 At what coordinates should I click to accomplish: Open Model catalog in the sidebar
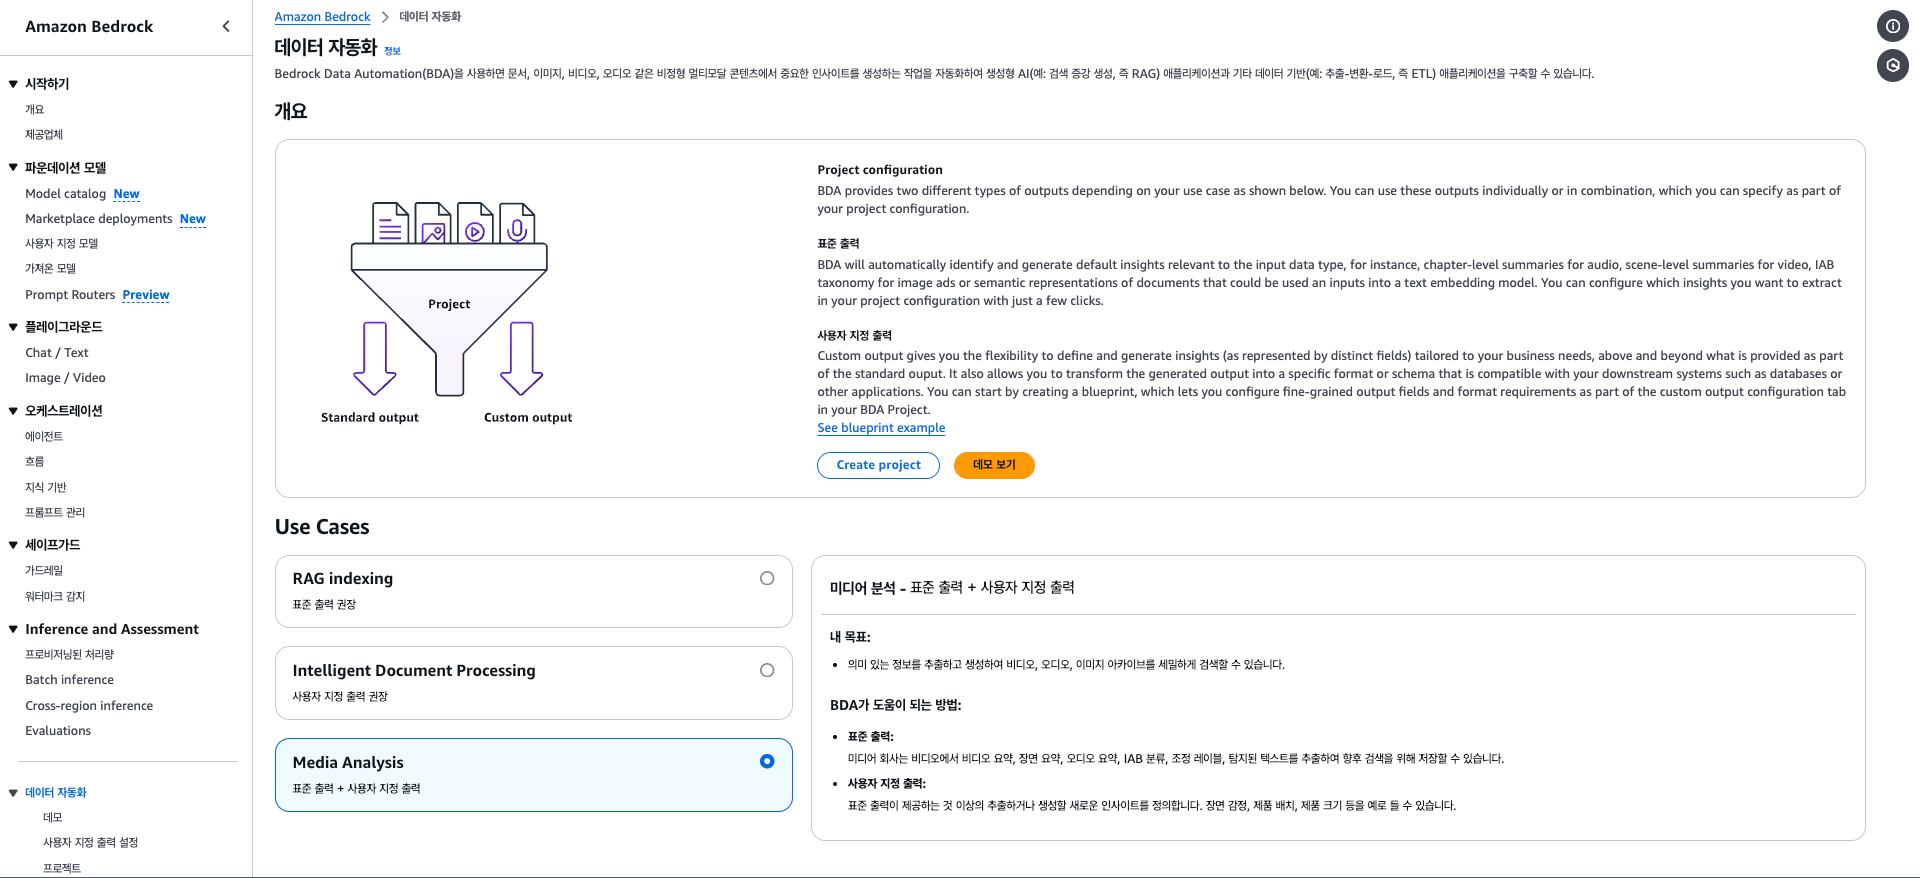[65, 194]
